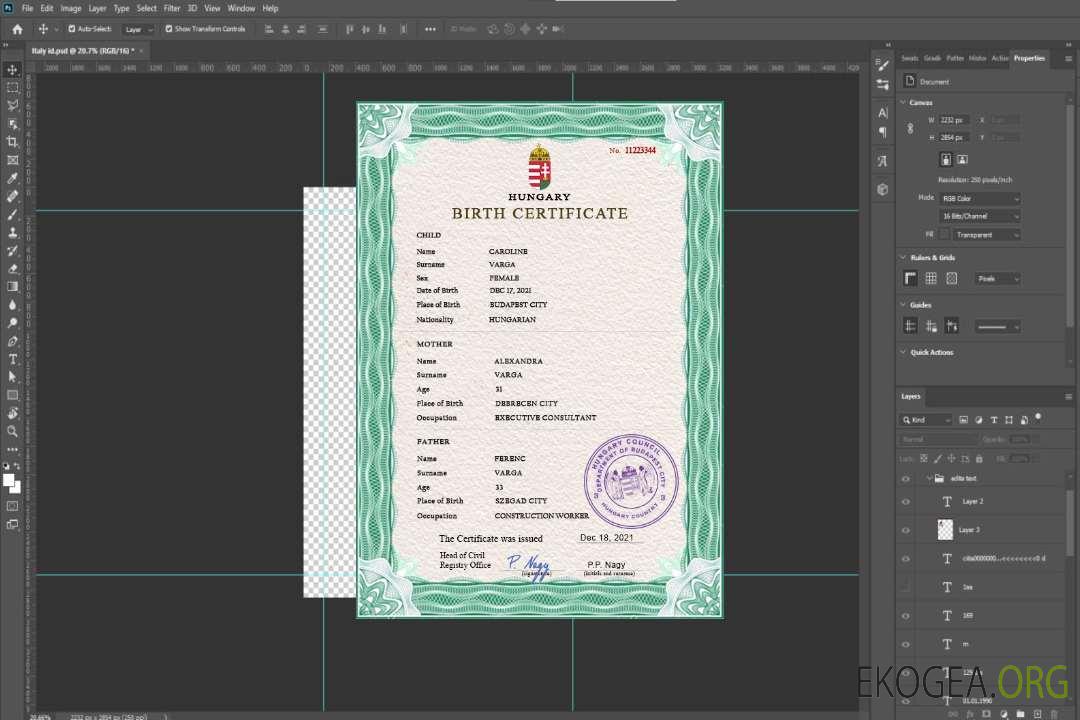
Task: Collapse the Canvas section
Action: (903, 102)
